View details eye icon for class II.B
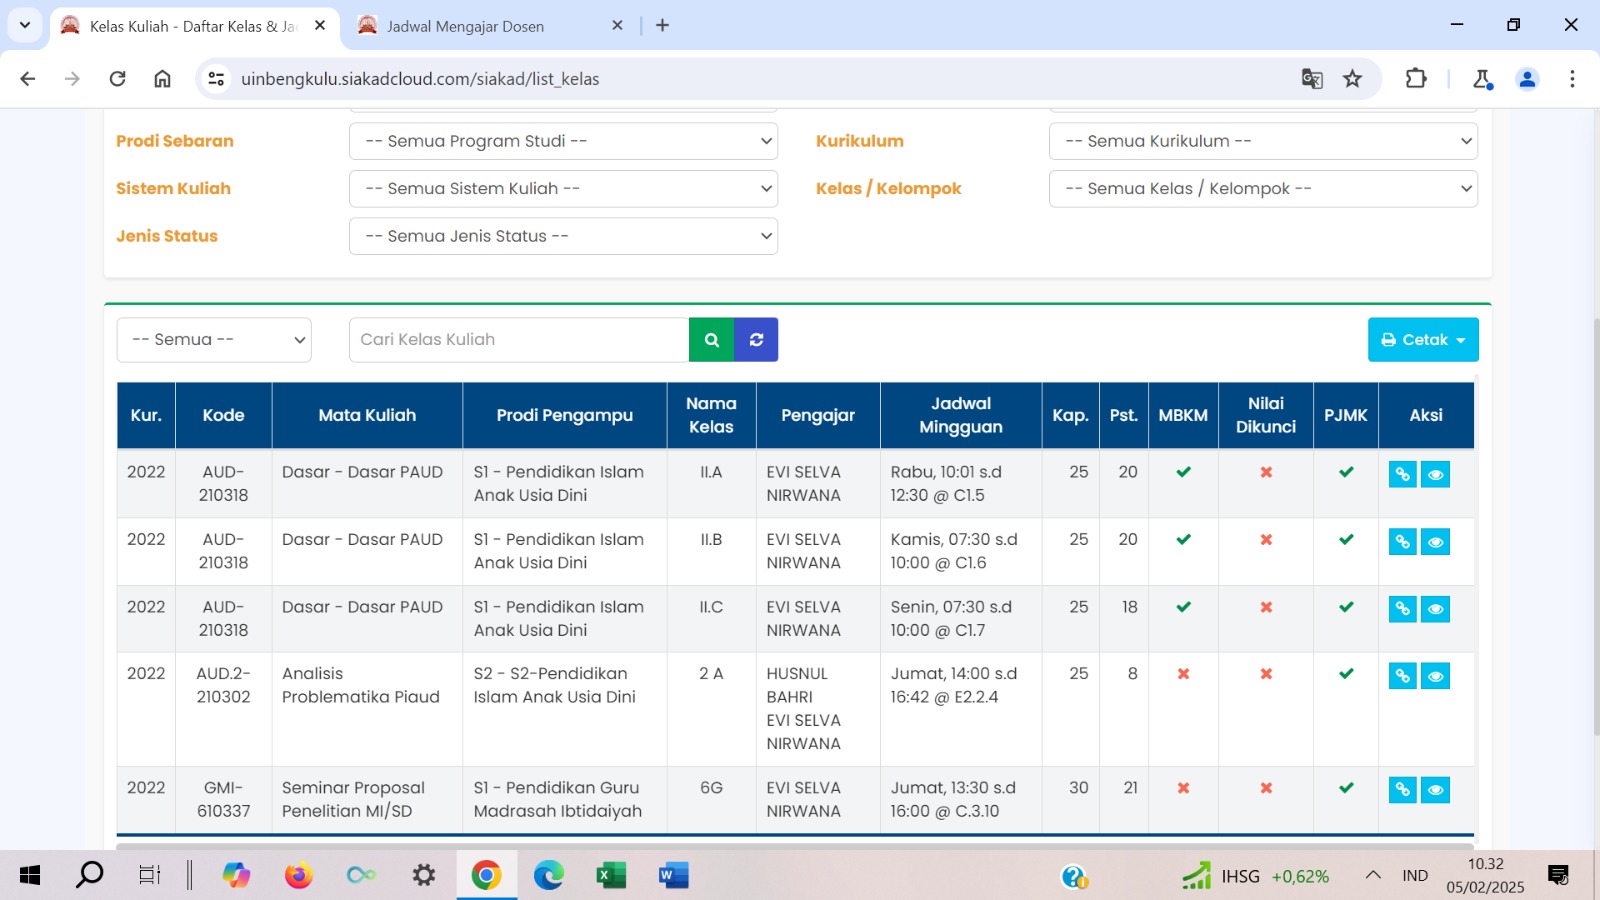The height and width of the screenshot is (900, 1600). tap(1435, 542)
